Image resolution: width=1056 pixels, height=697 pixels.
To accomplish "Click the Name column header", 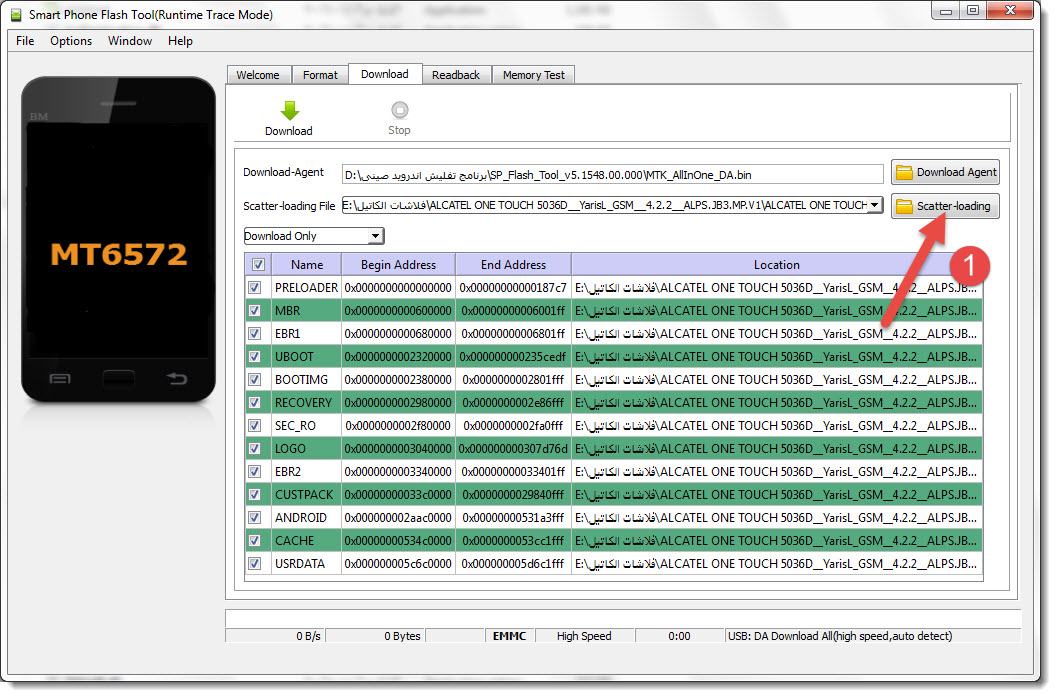I will click(306, 265).
